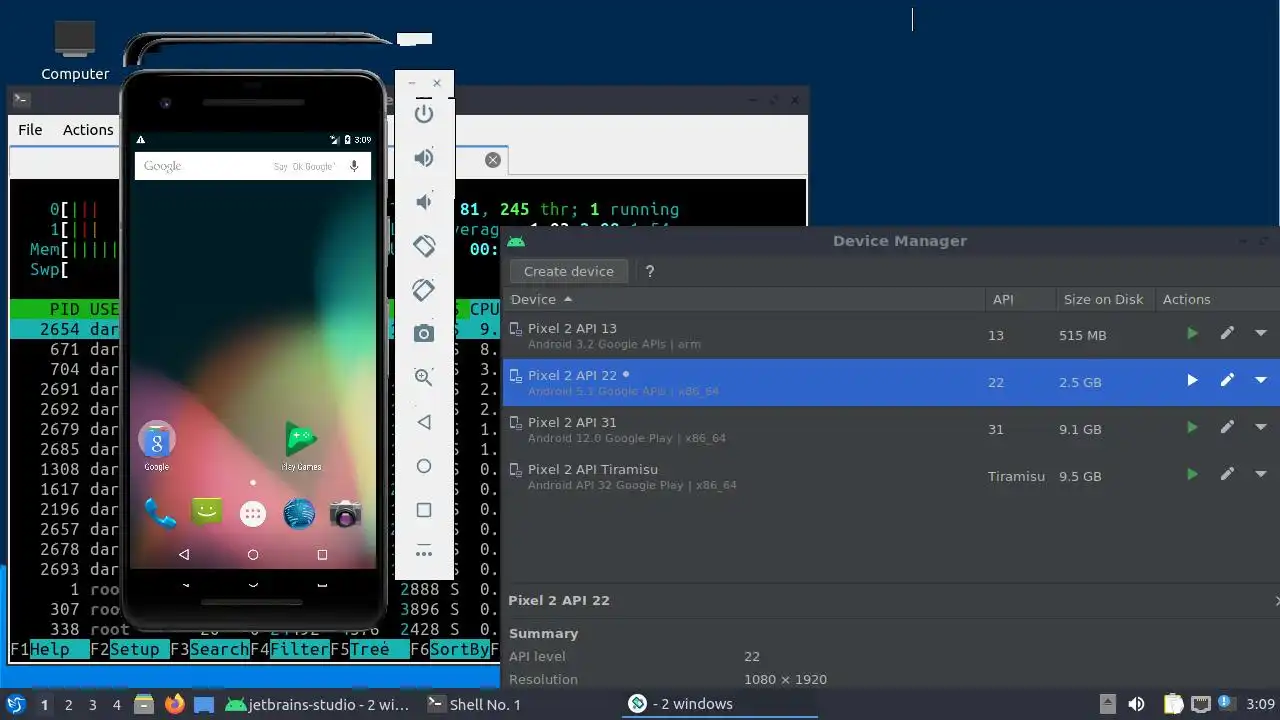Viewport: 1280px width, 720px height.
Task: Click F5 Tree in htop footer
Action: pyautogui.click(x=370, y=649)
